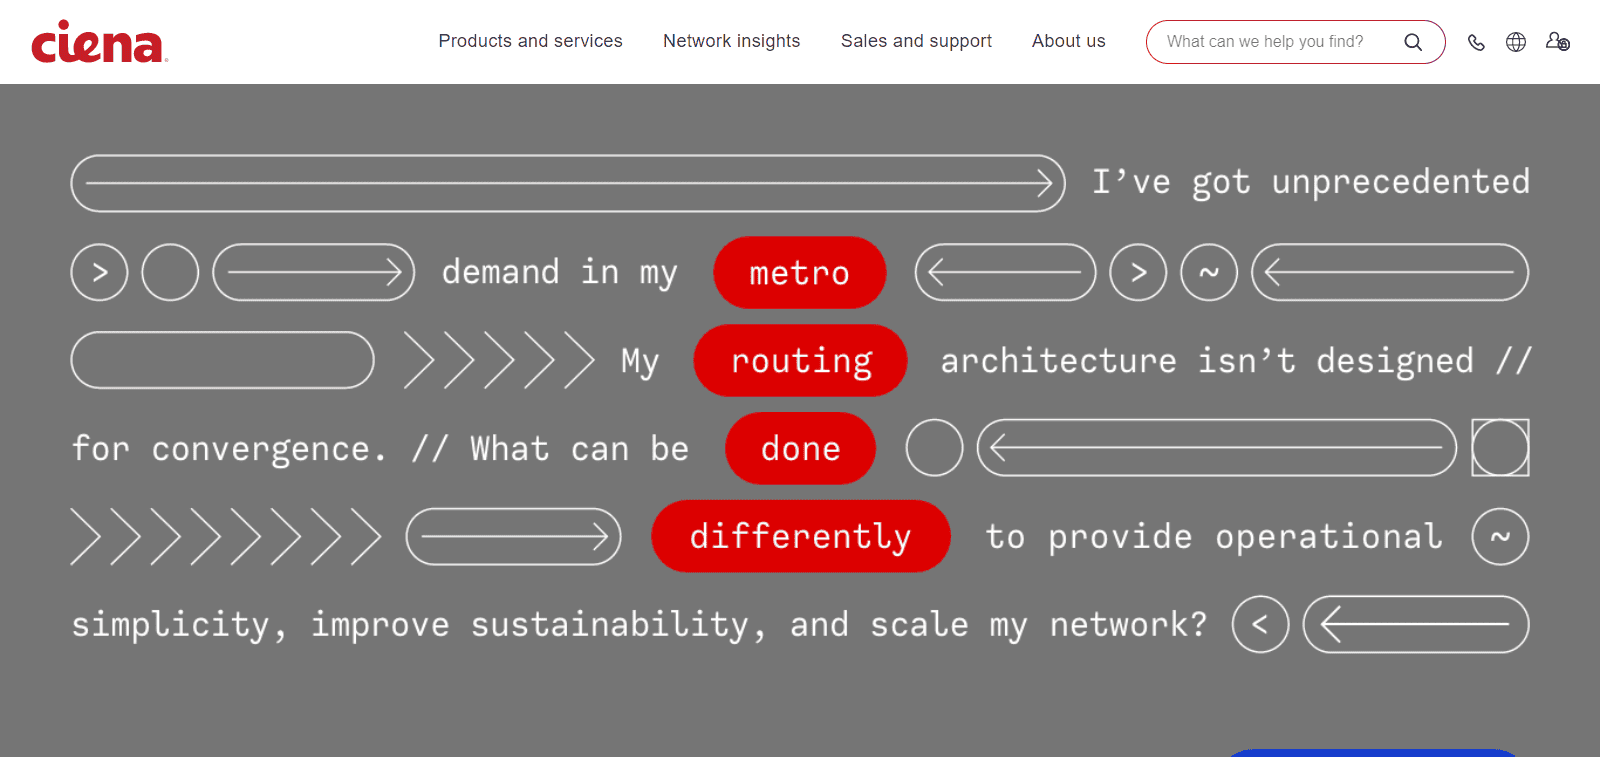Screen dimensions: 1600x757
Task: Expand the Sales and support menu
Action: 916,41
